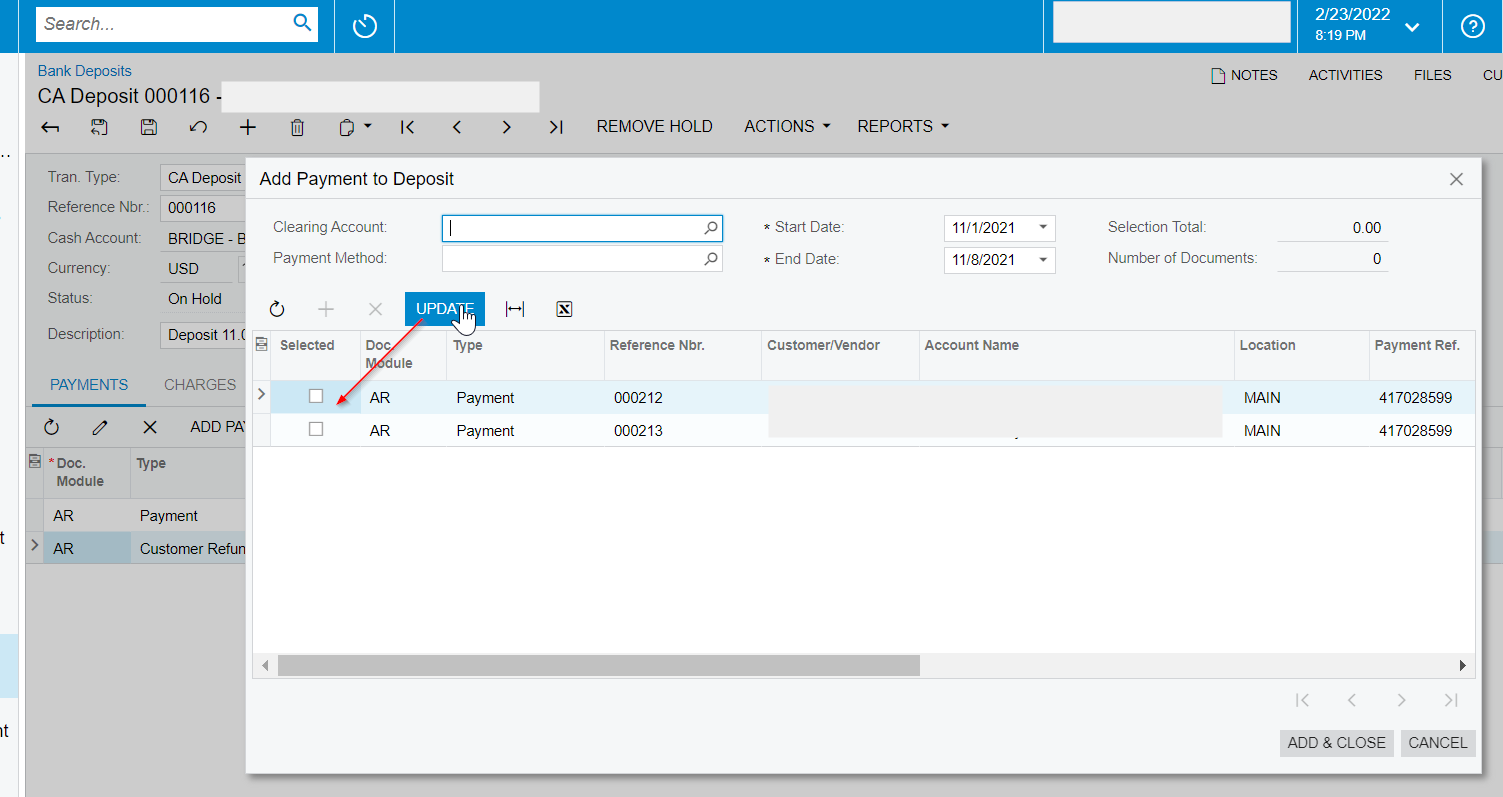1503x797 pixels.
Task: Click the back arrow in Bank Deposits toolbar
Action: coord(50,127)
